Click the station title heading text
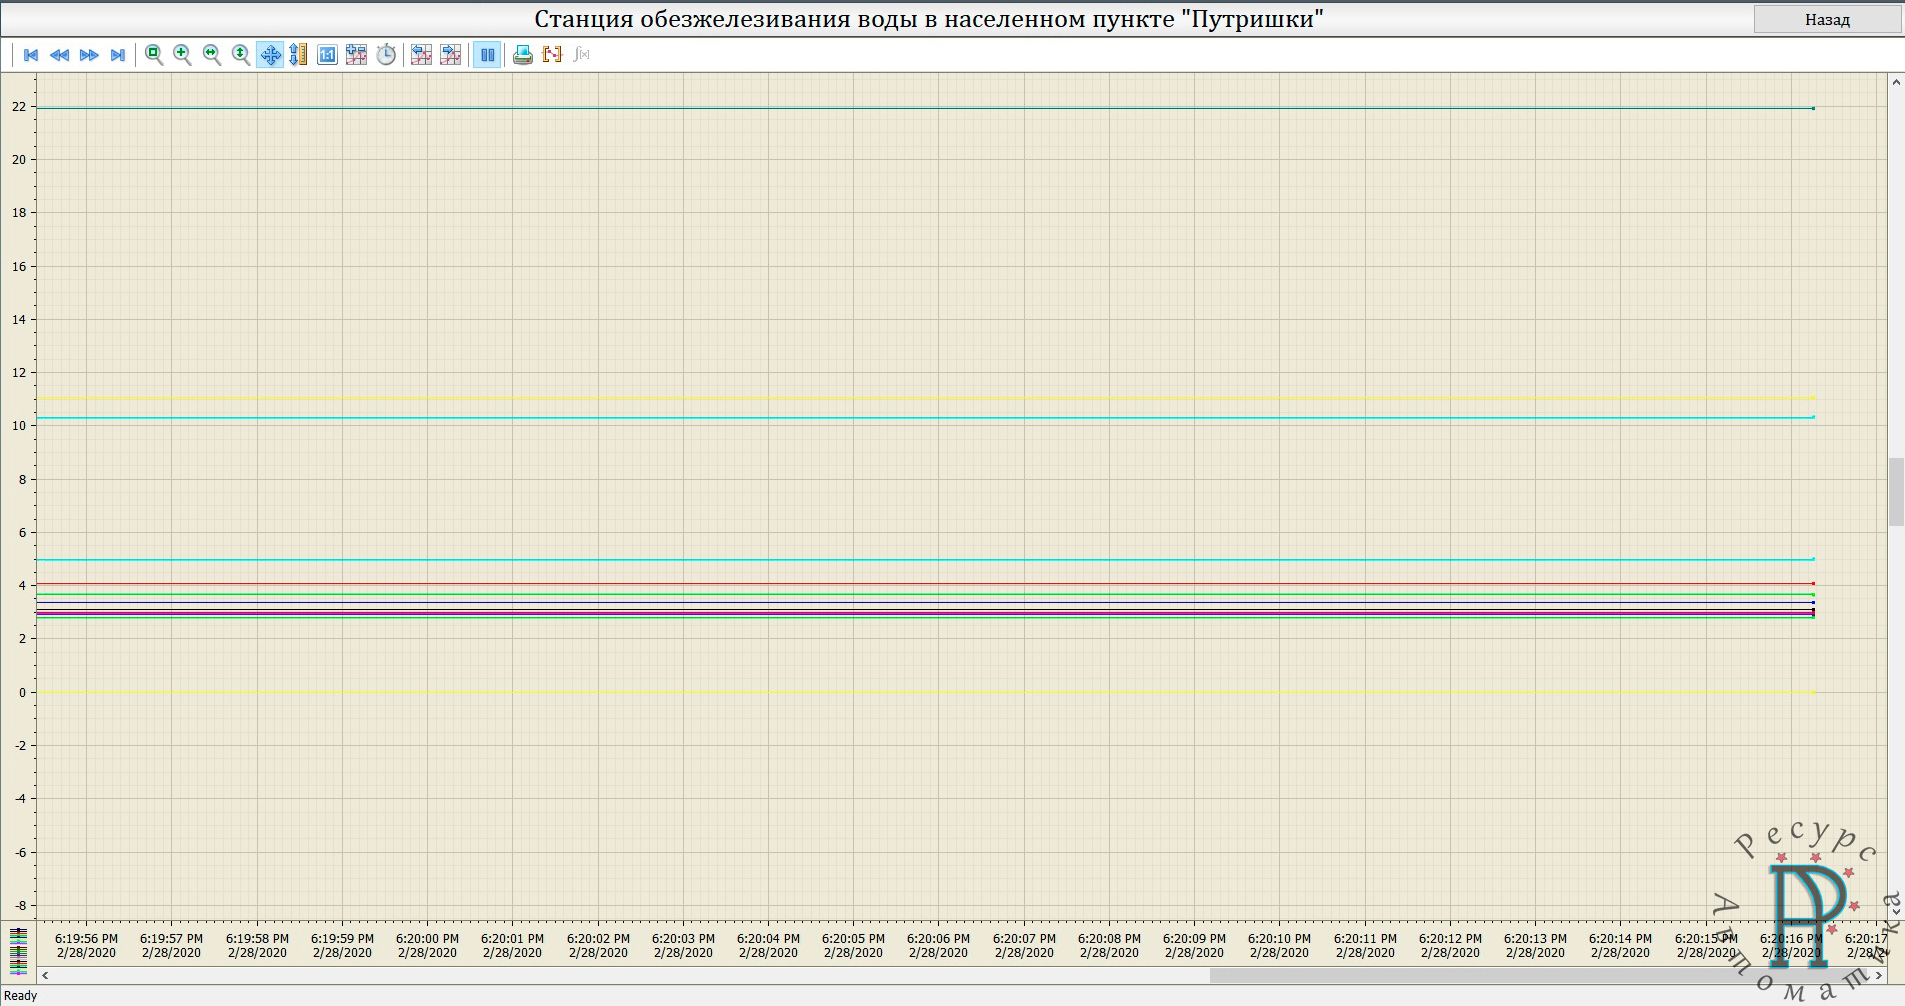This screenshot has width=1905, height=1006. pos(929,19)
